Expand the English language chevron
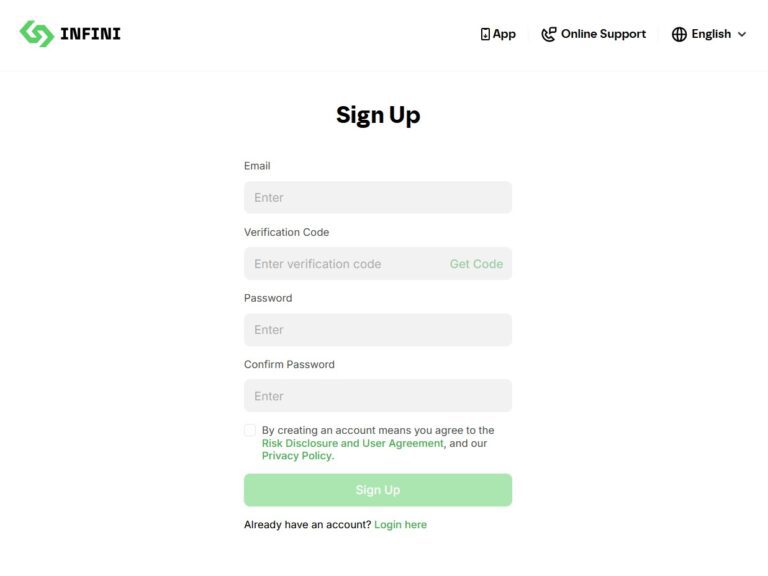Screen dimensions: 768x576 coord(742,34)
